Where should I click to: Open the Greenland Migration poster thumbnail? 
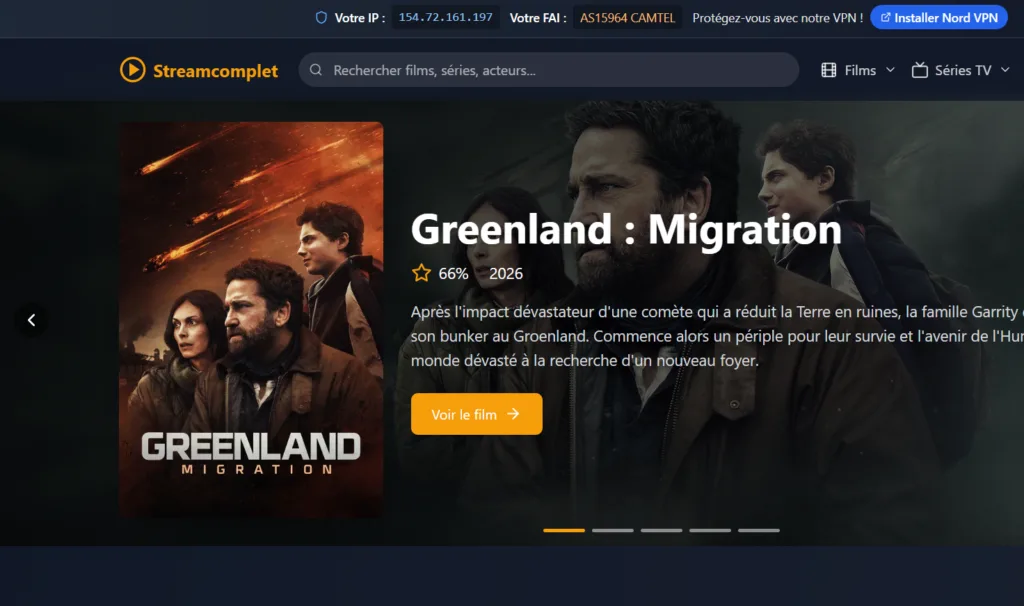coord(251,320)
